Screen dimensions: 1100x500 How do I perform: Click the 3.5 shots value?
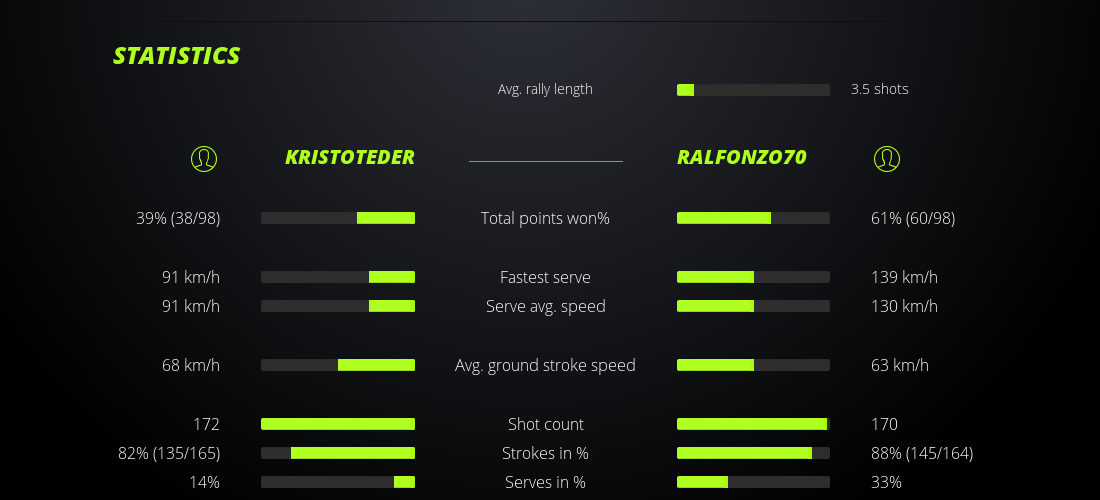coord(880,89)
